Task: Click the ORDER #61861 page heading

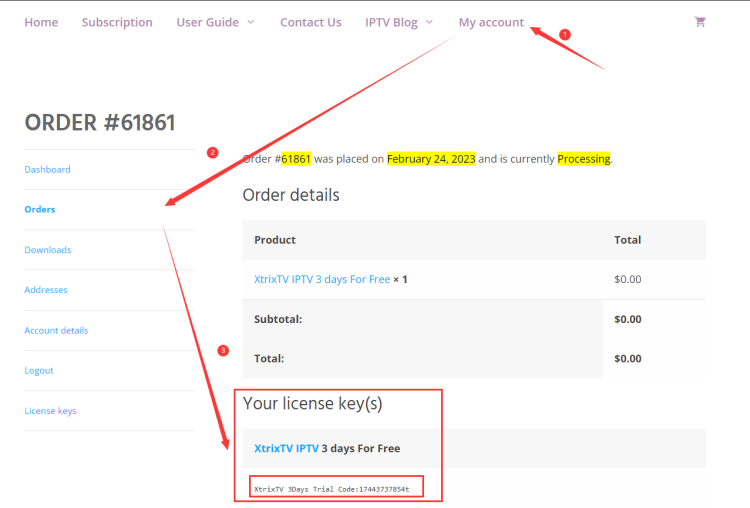Action: coord(100,122)
